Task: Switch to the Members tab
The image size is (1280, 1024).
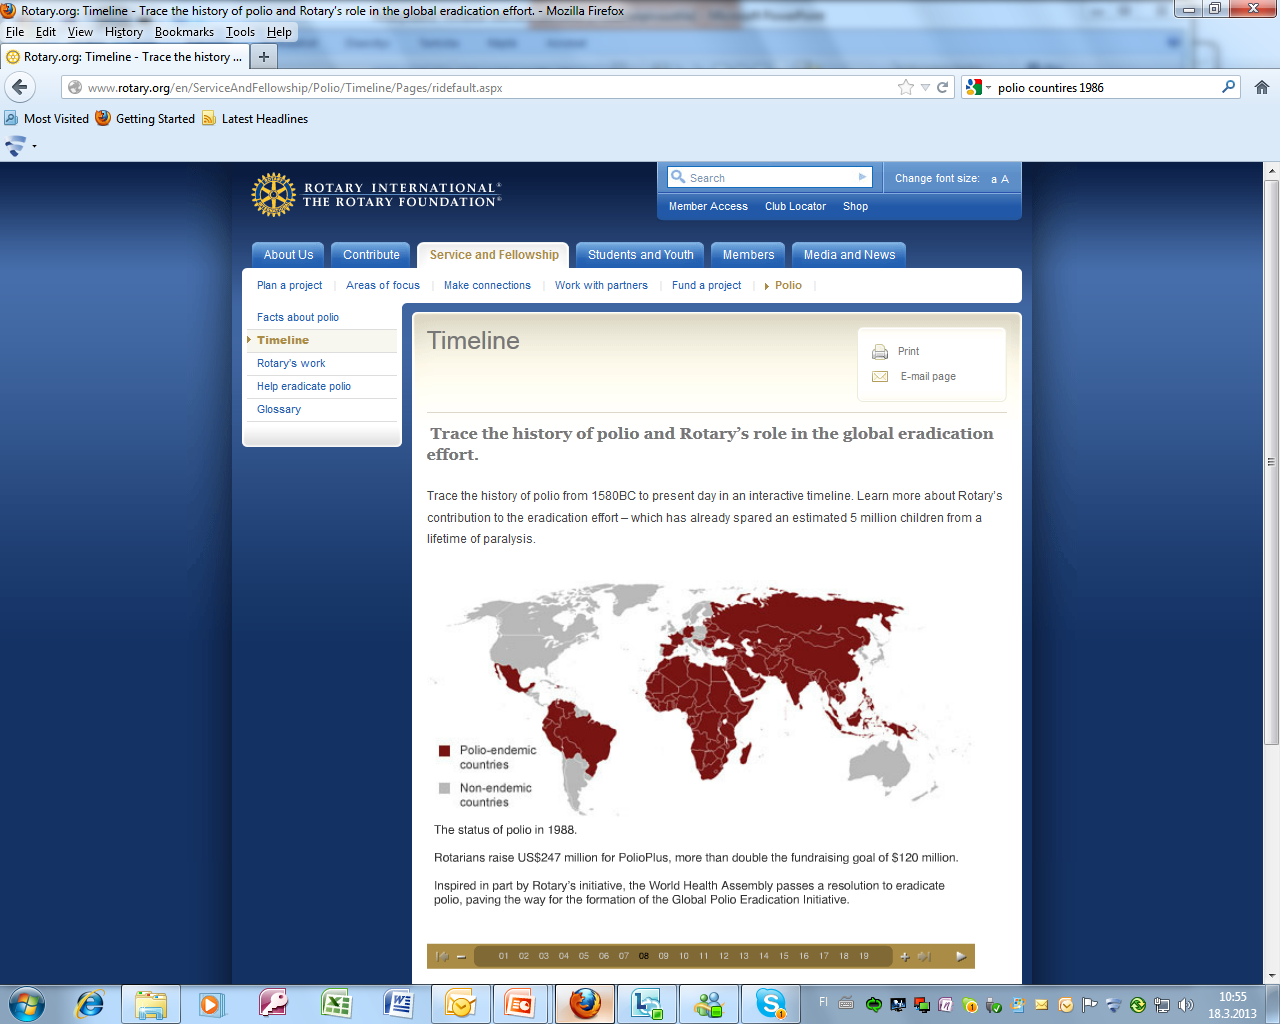Action: click(x=748, y=255)
